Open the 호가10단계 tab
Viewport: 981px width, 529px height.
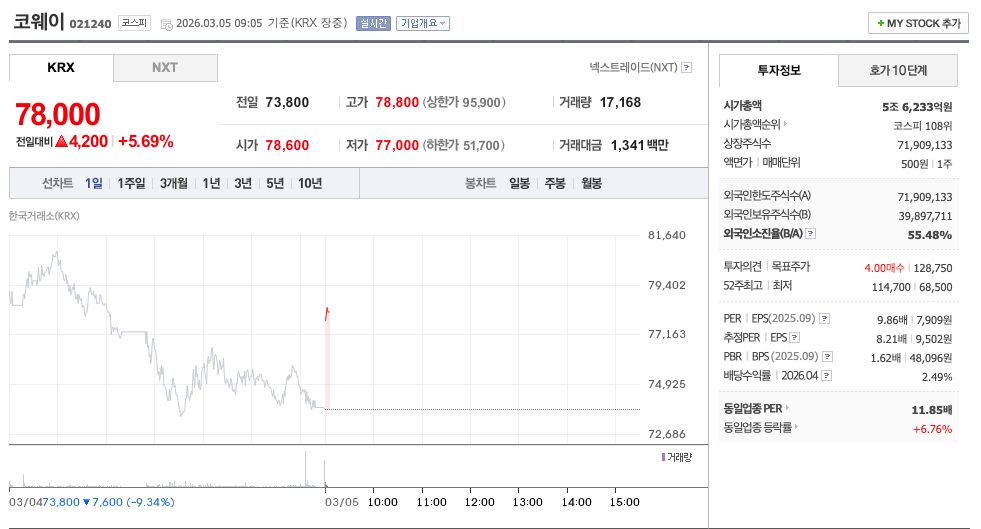[x=898, y=70]
